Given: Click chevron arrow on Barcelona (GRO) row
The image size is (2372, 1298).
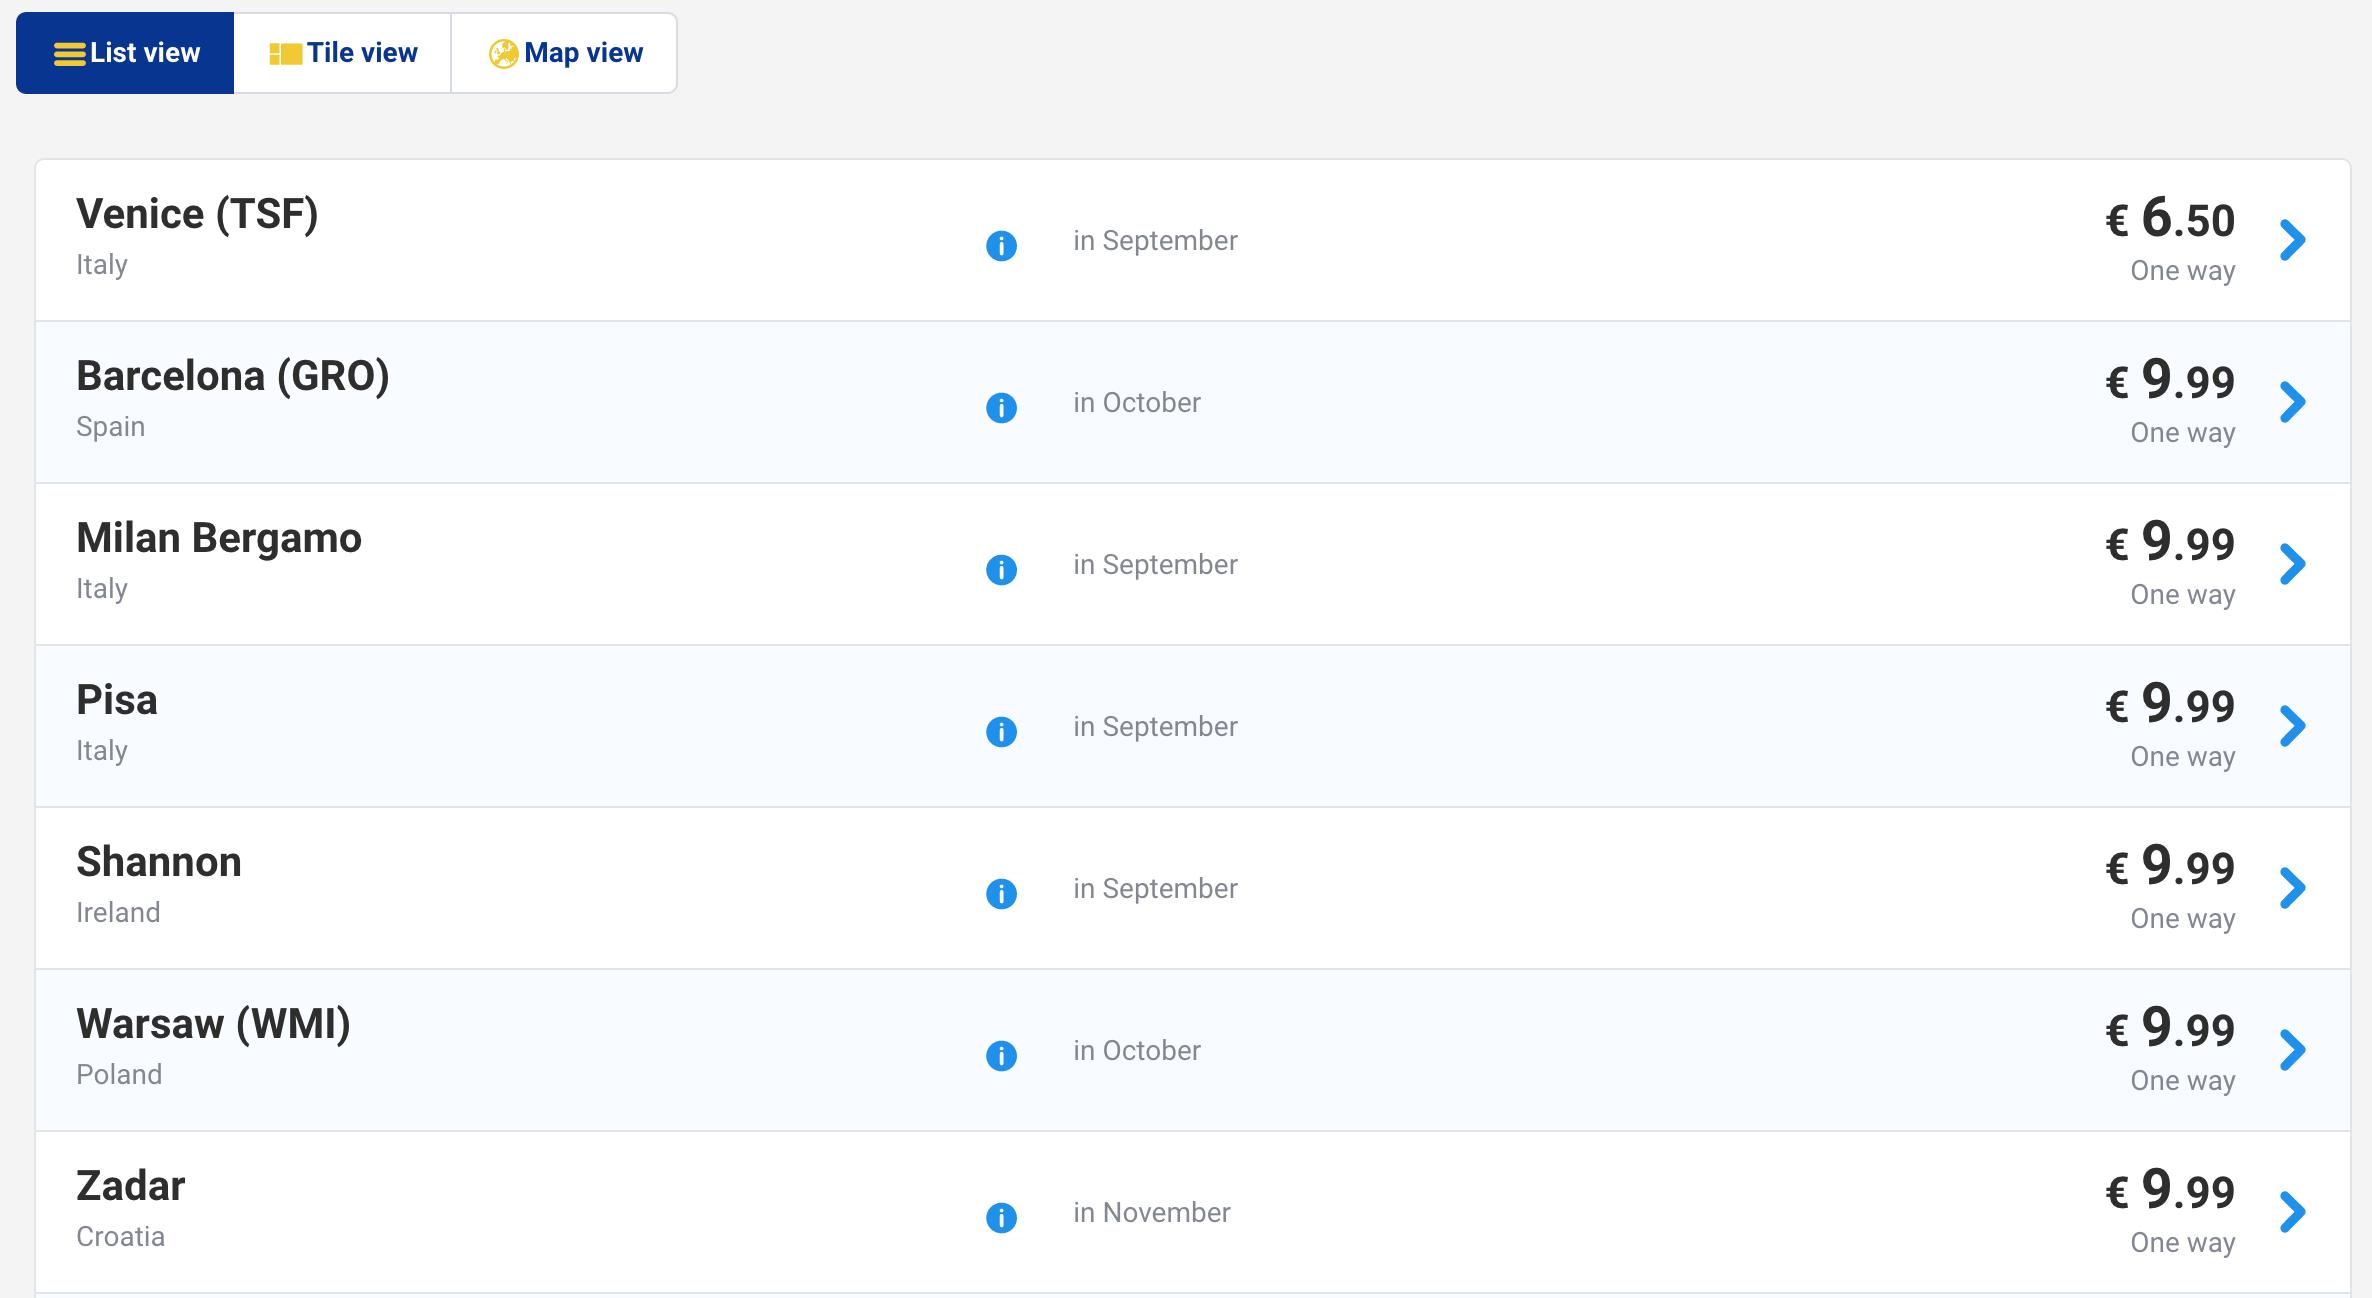Looking at the screenshot, I should [2292, 402].
